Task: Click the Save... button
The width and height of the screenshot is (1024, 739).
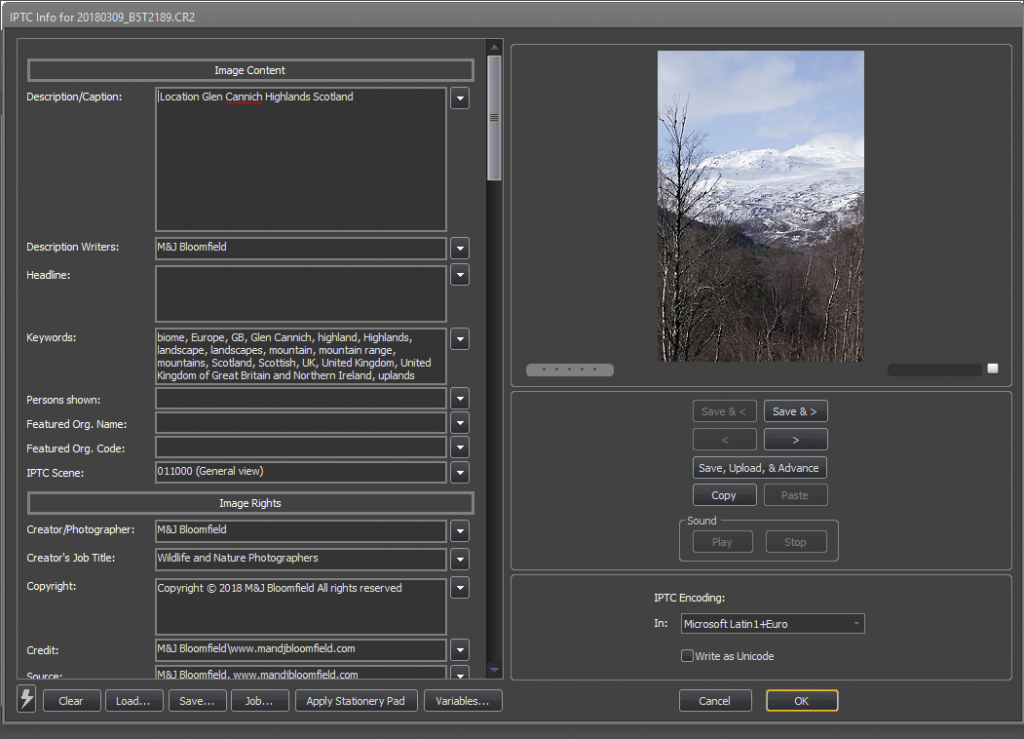Action: [197, 700]
